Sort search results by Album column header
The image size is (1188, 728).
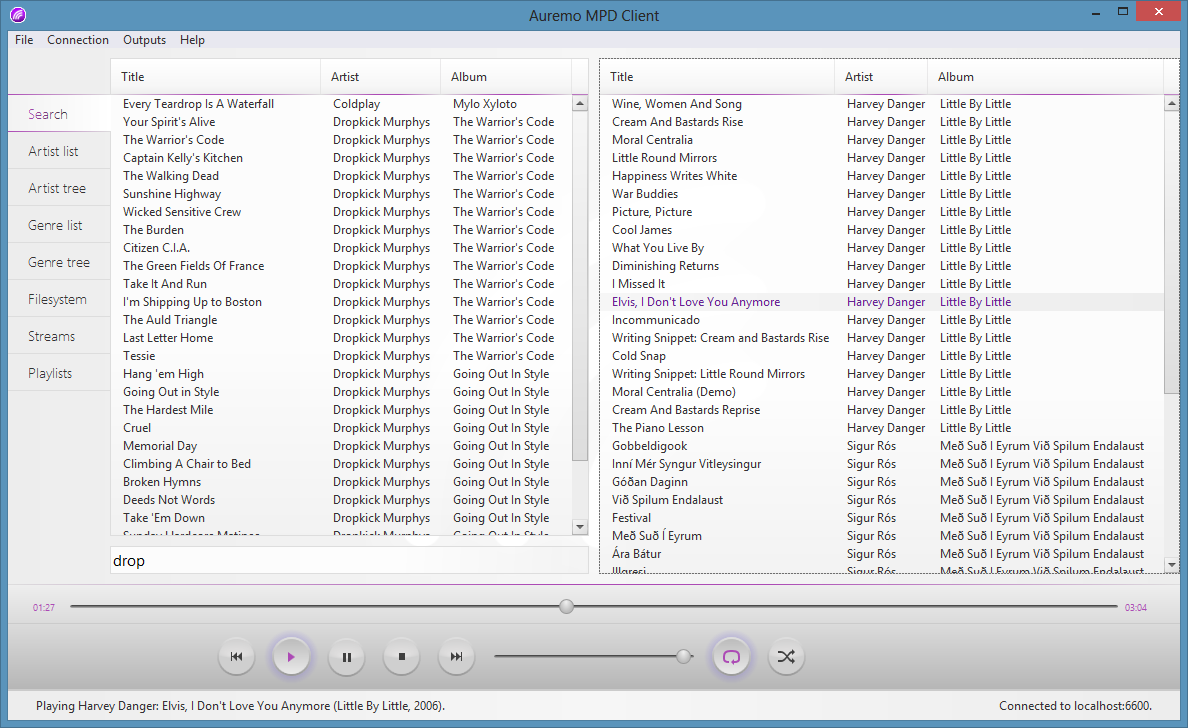[x=506, y=77]
